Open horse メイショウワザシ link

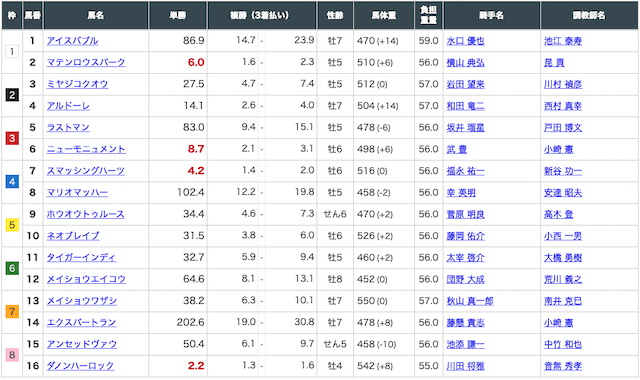pos(82,301)
